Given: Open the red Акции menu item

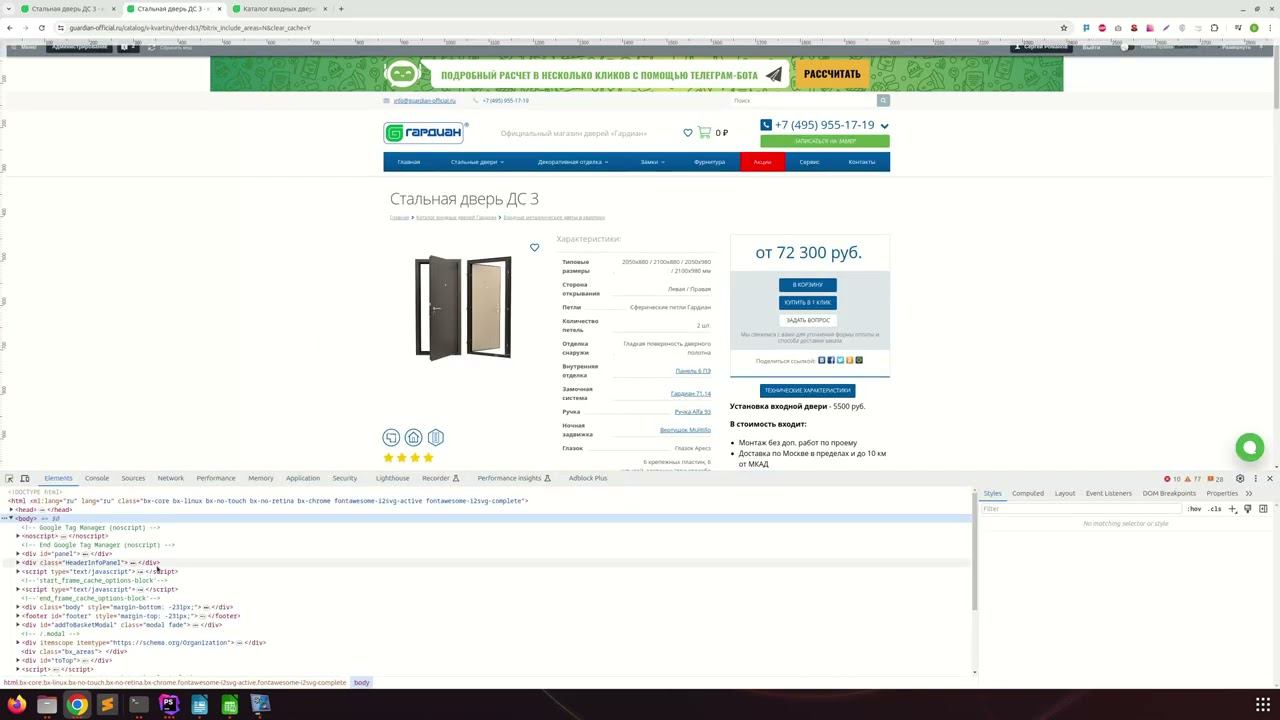Looking at the screenshot, I should (762, 162).
